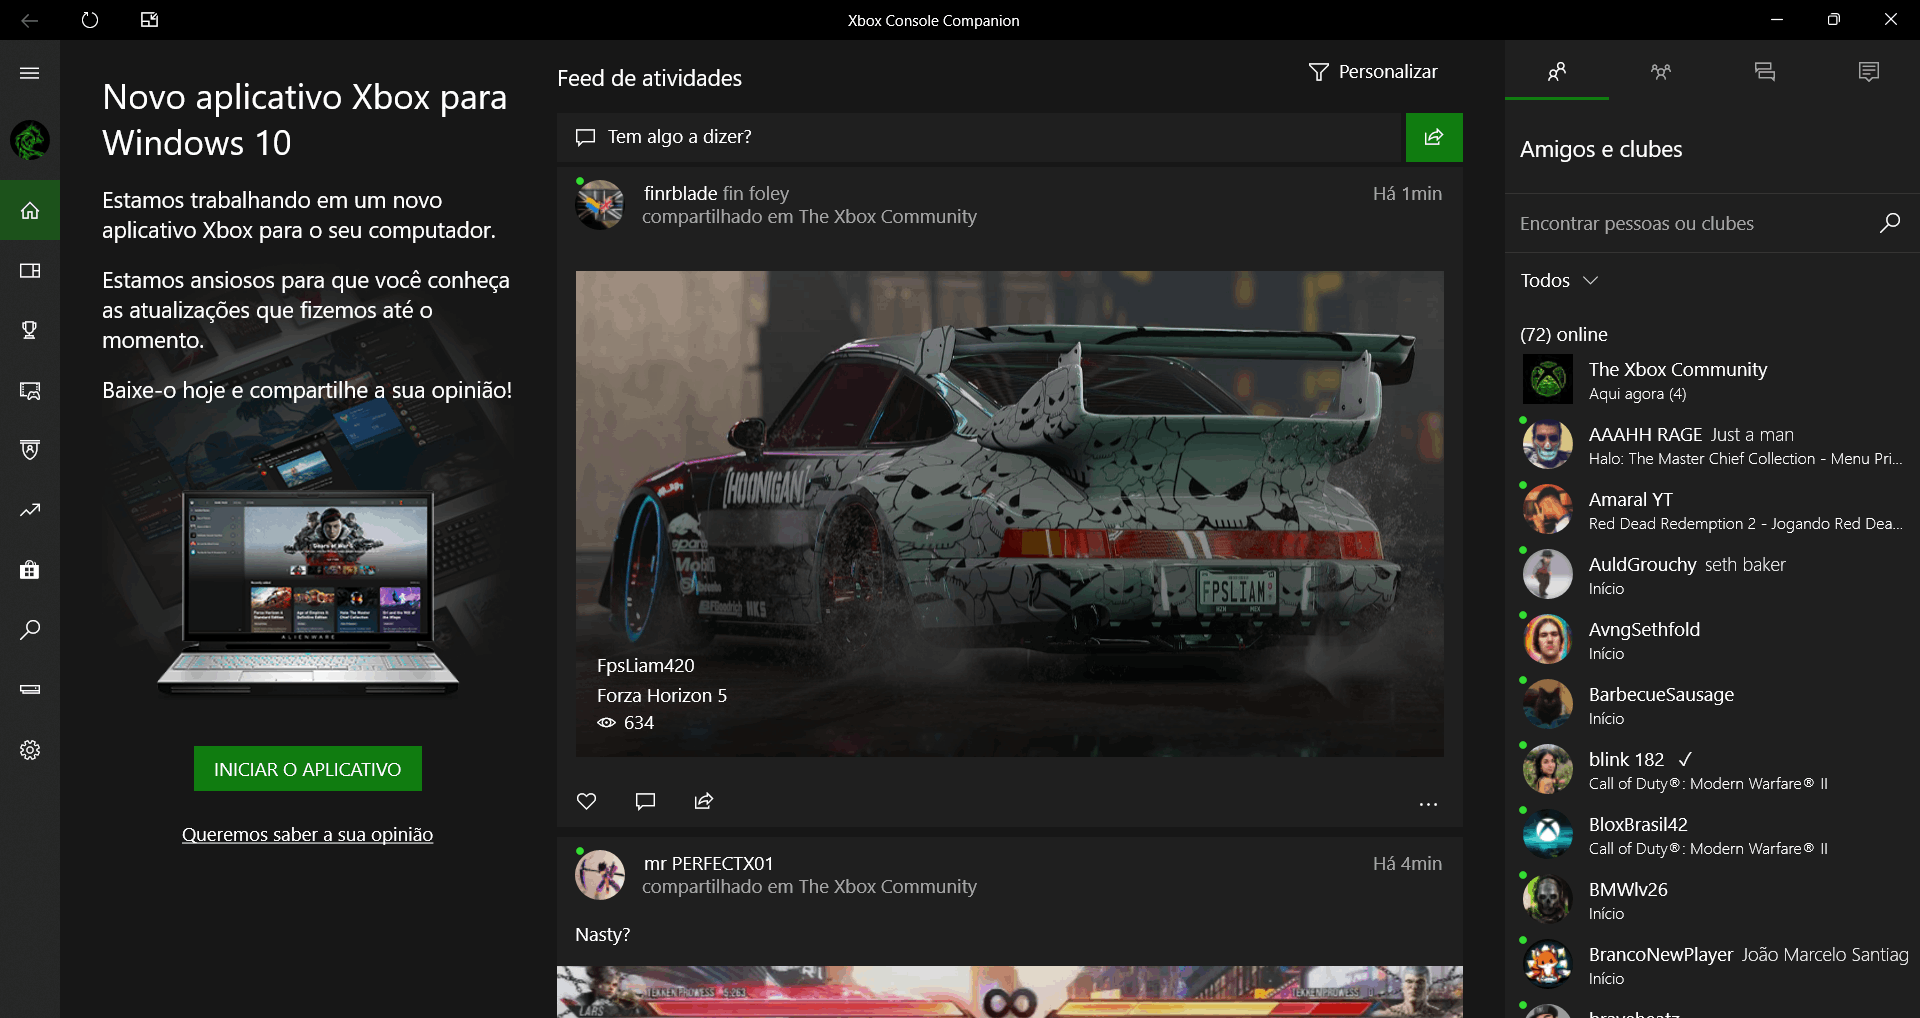Click the compact overlay icon in title bar

pyautogui.click(x=149, y=20)
